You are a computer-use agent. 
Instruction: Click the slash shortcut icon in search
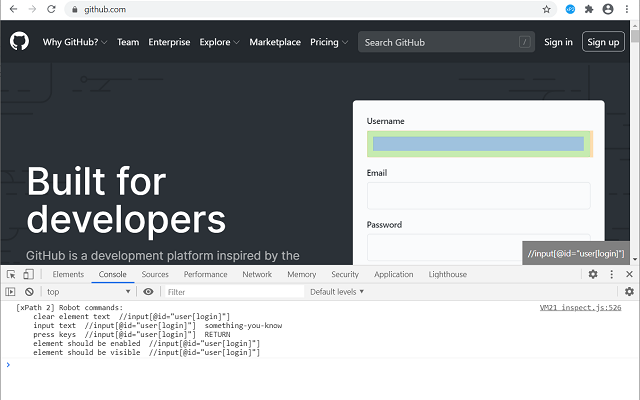524,42
